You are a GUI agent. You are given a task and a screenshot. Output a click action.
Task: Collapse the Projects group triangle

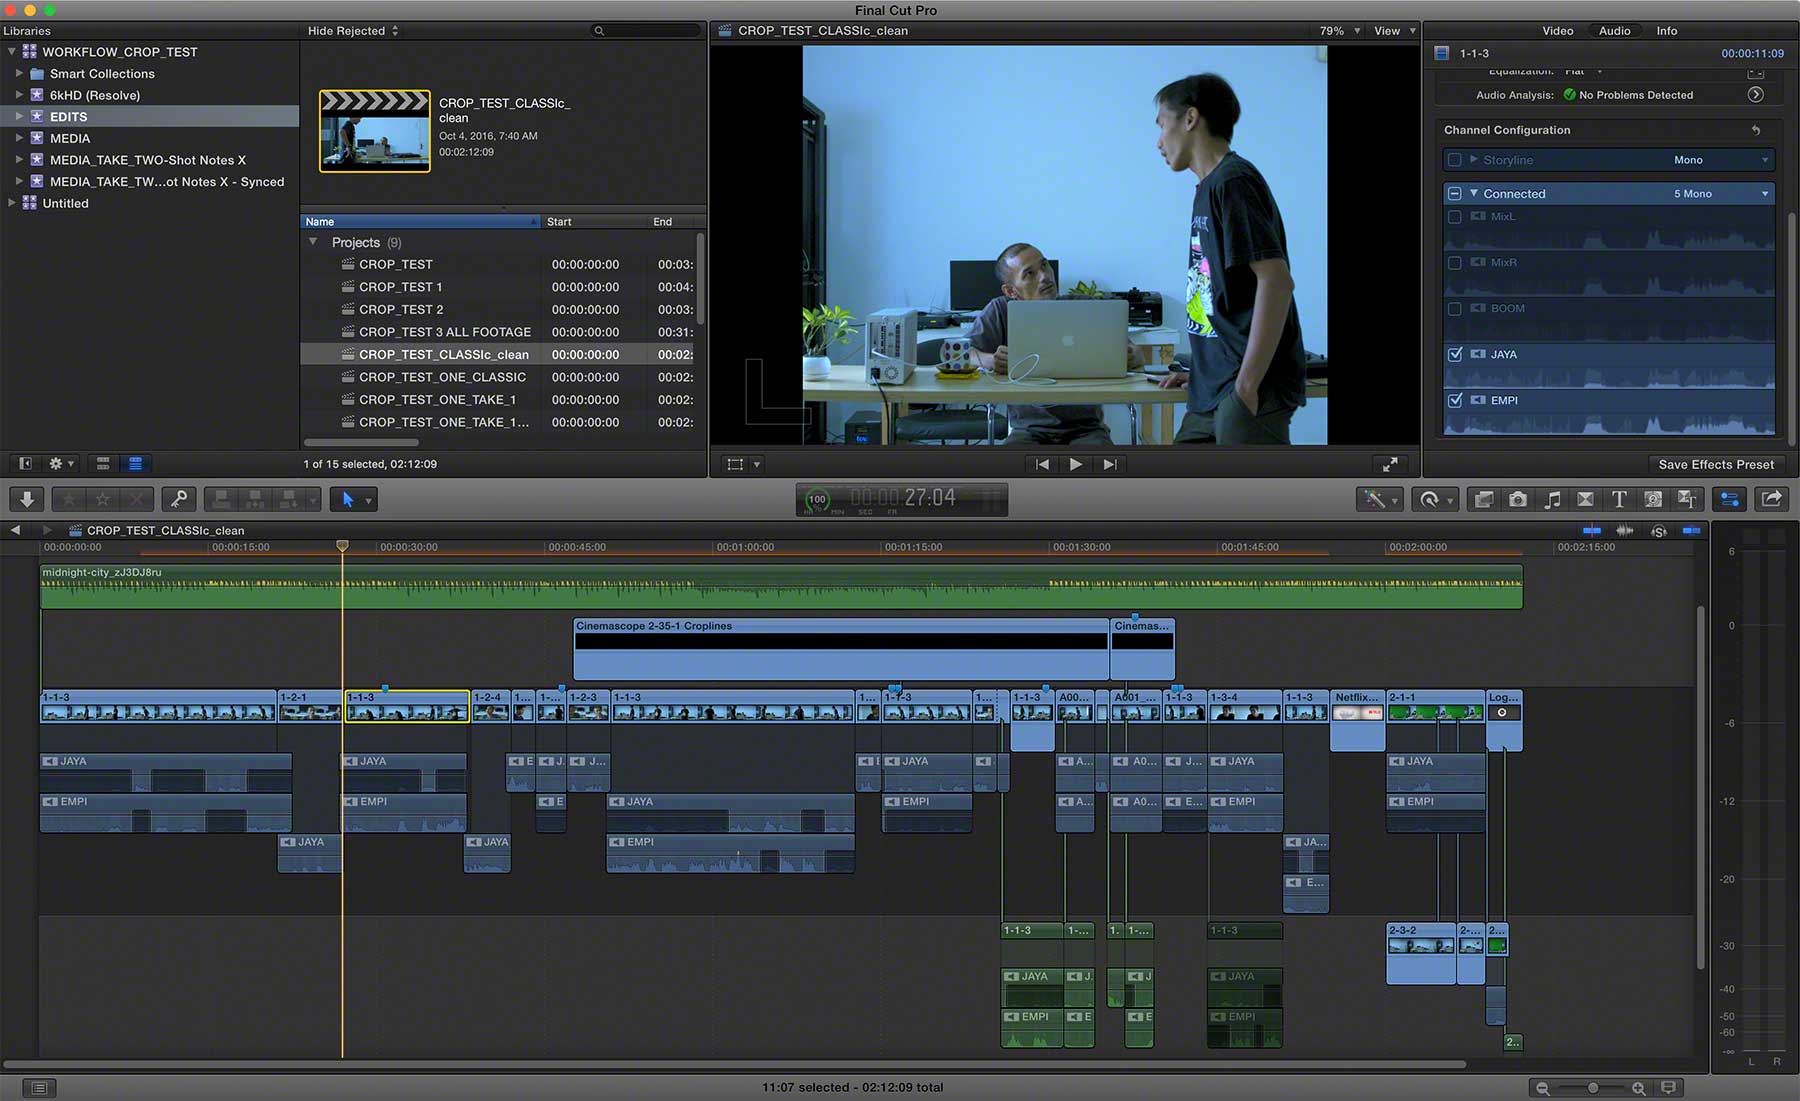pyautogui.click(x=313, y=242)
